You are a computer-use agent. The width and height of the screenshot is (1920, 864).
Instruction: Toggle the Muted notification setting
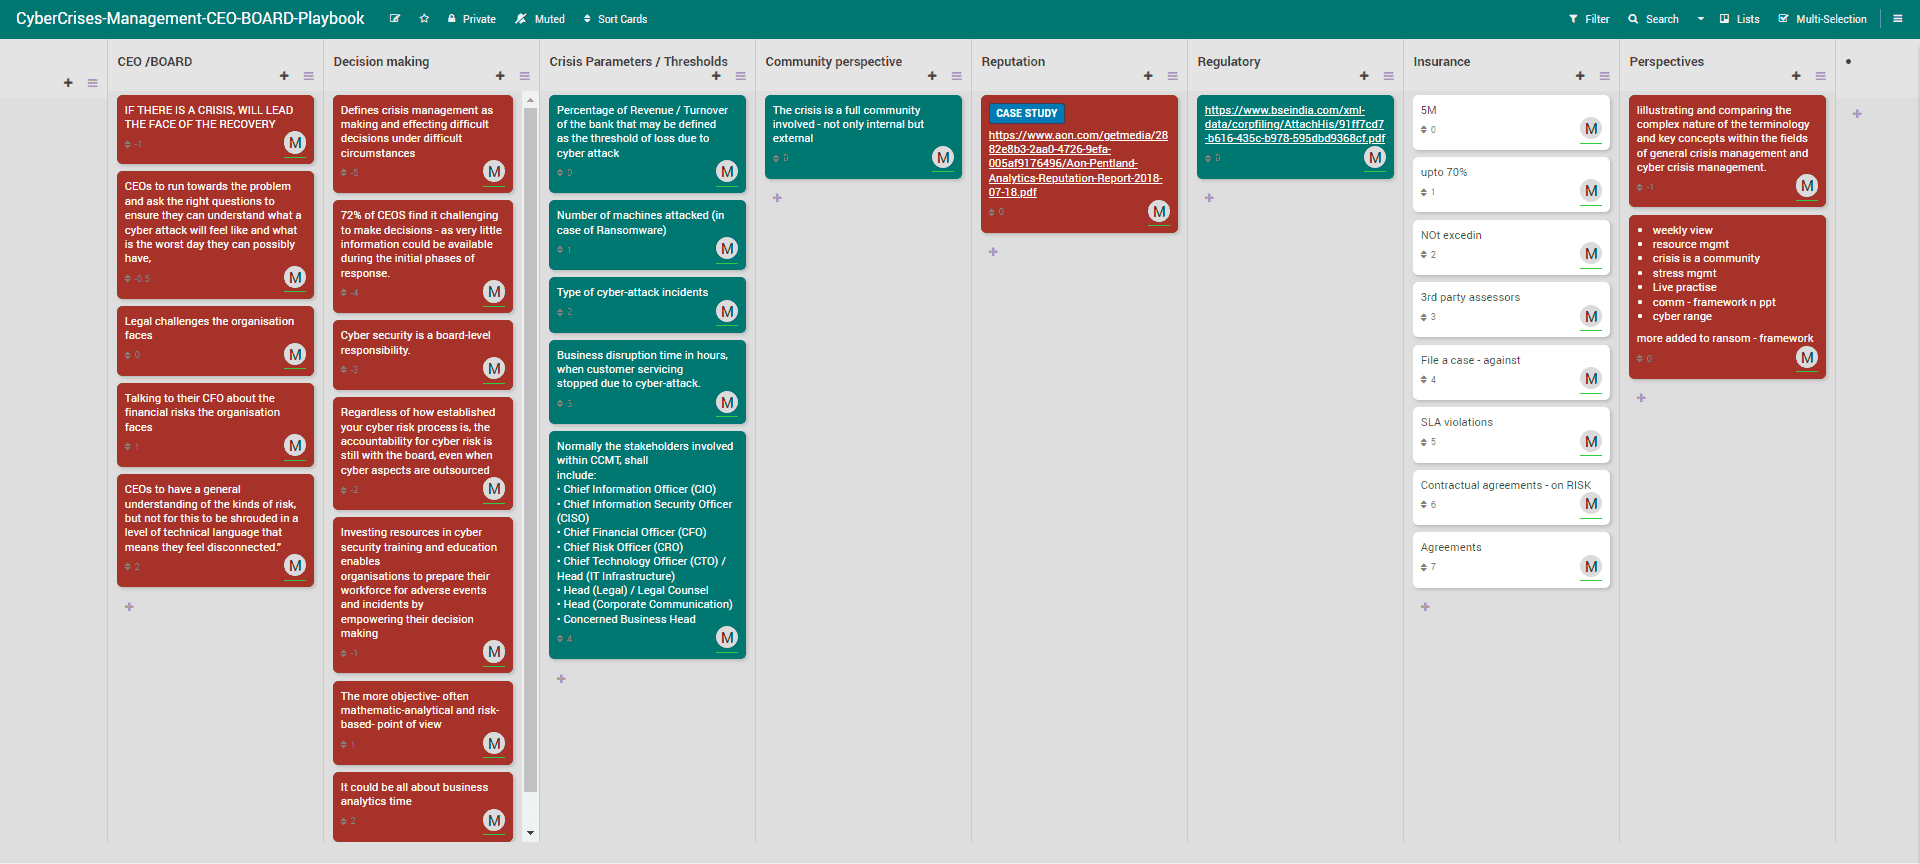540,19
